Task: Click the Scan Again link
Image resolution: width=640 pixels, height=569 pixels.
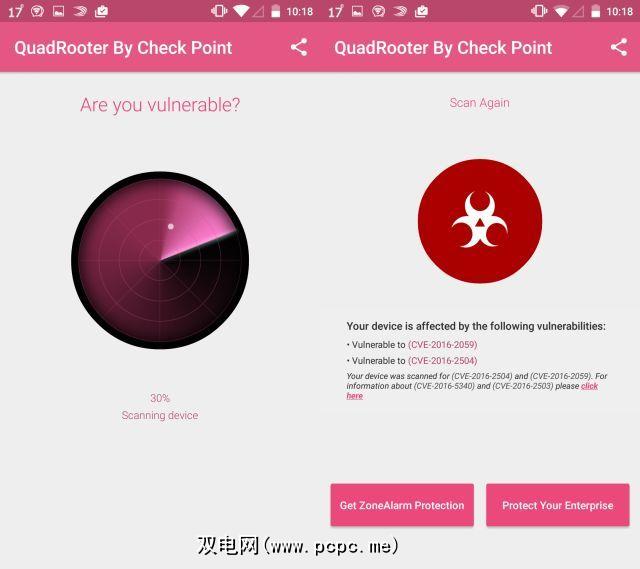Action: [480, 103]
